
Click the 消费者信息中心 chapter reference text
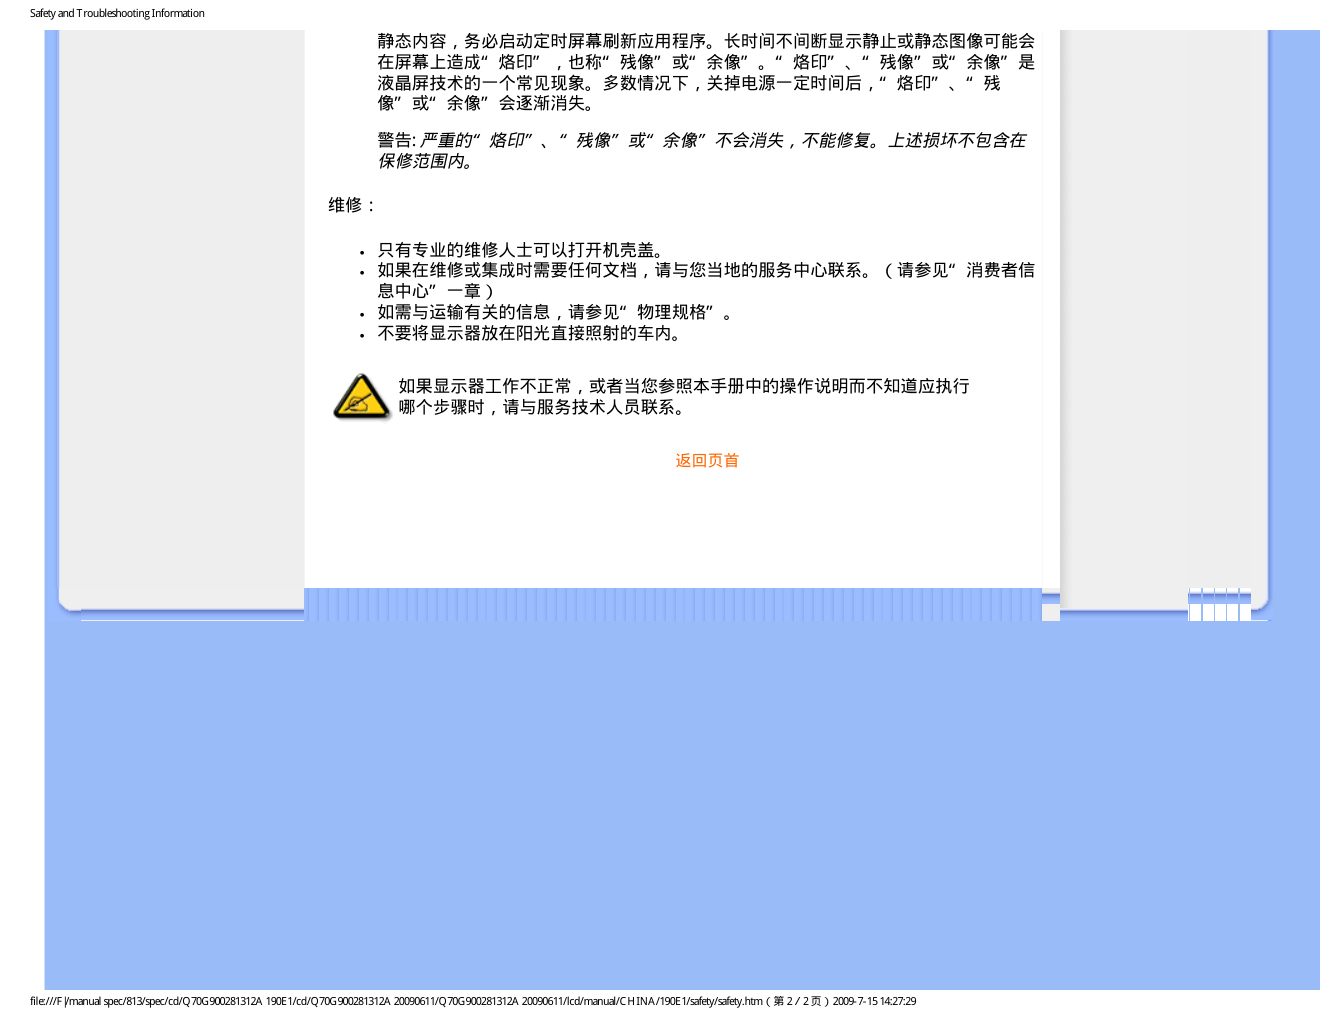(1000, 271)
